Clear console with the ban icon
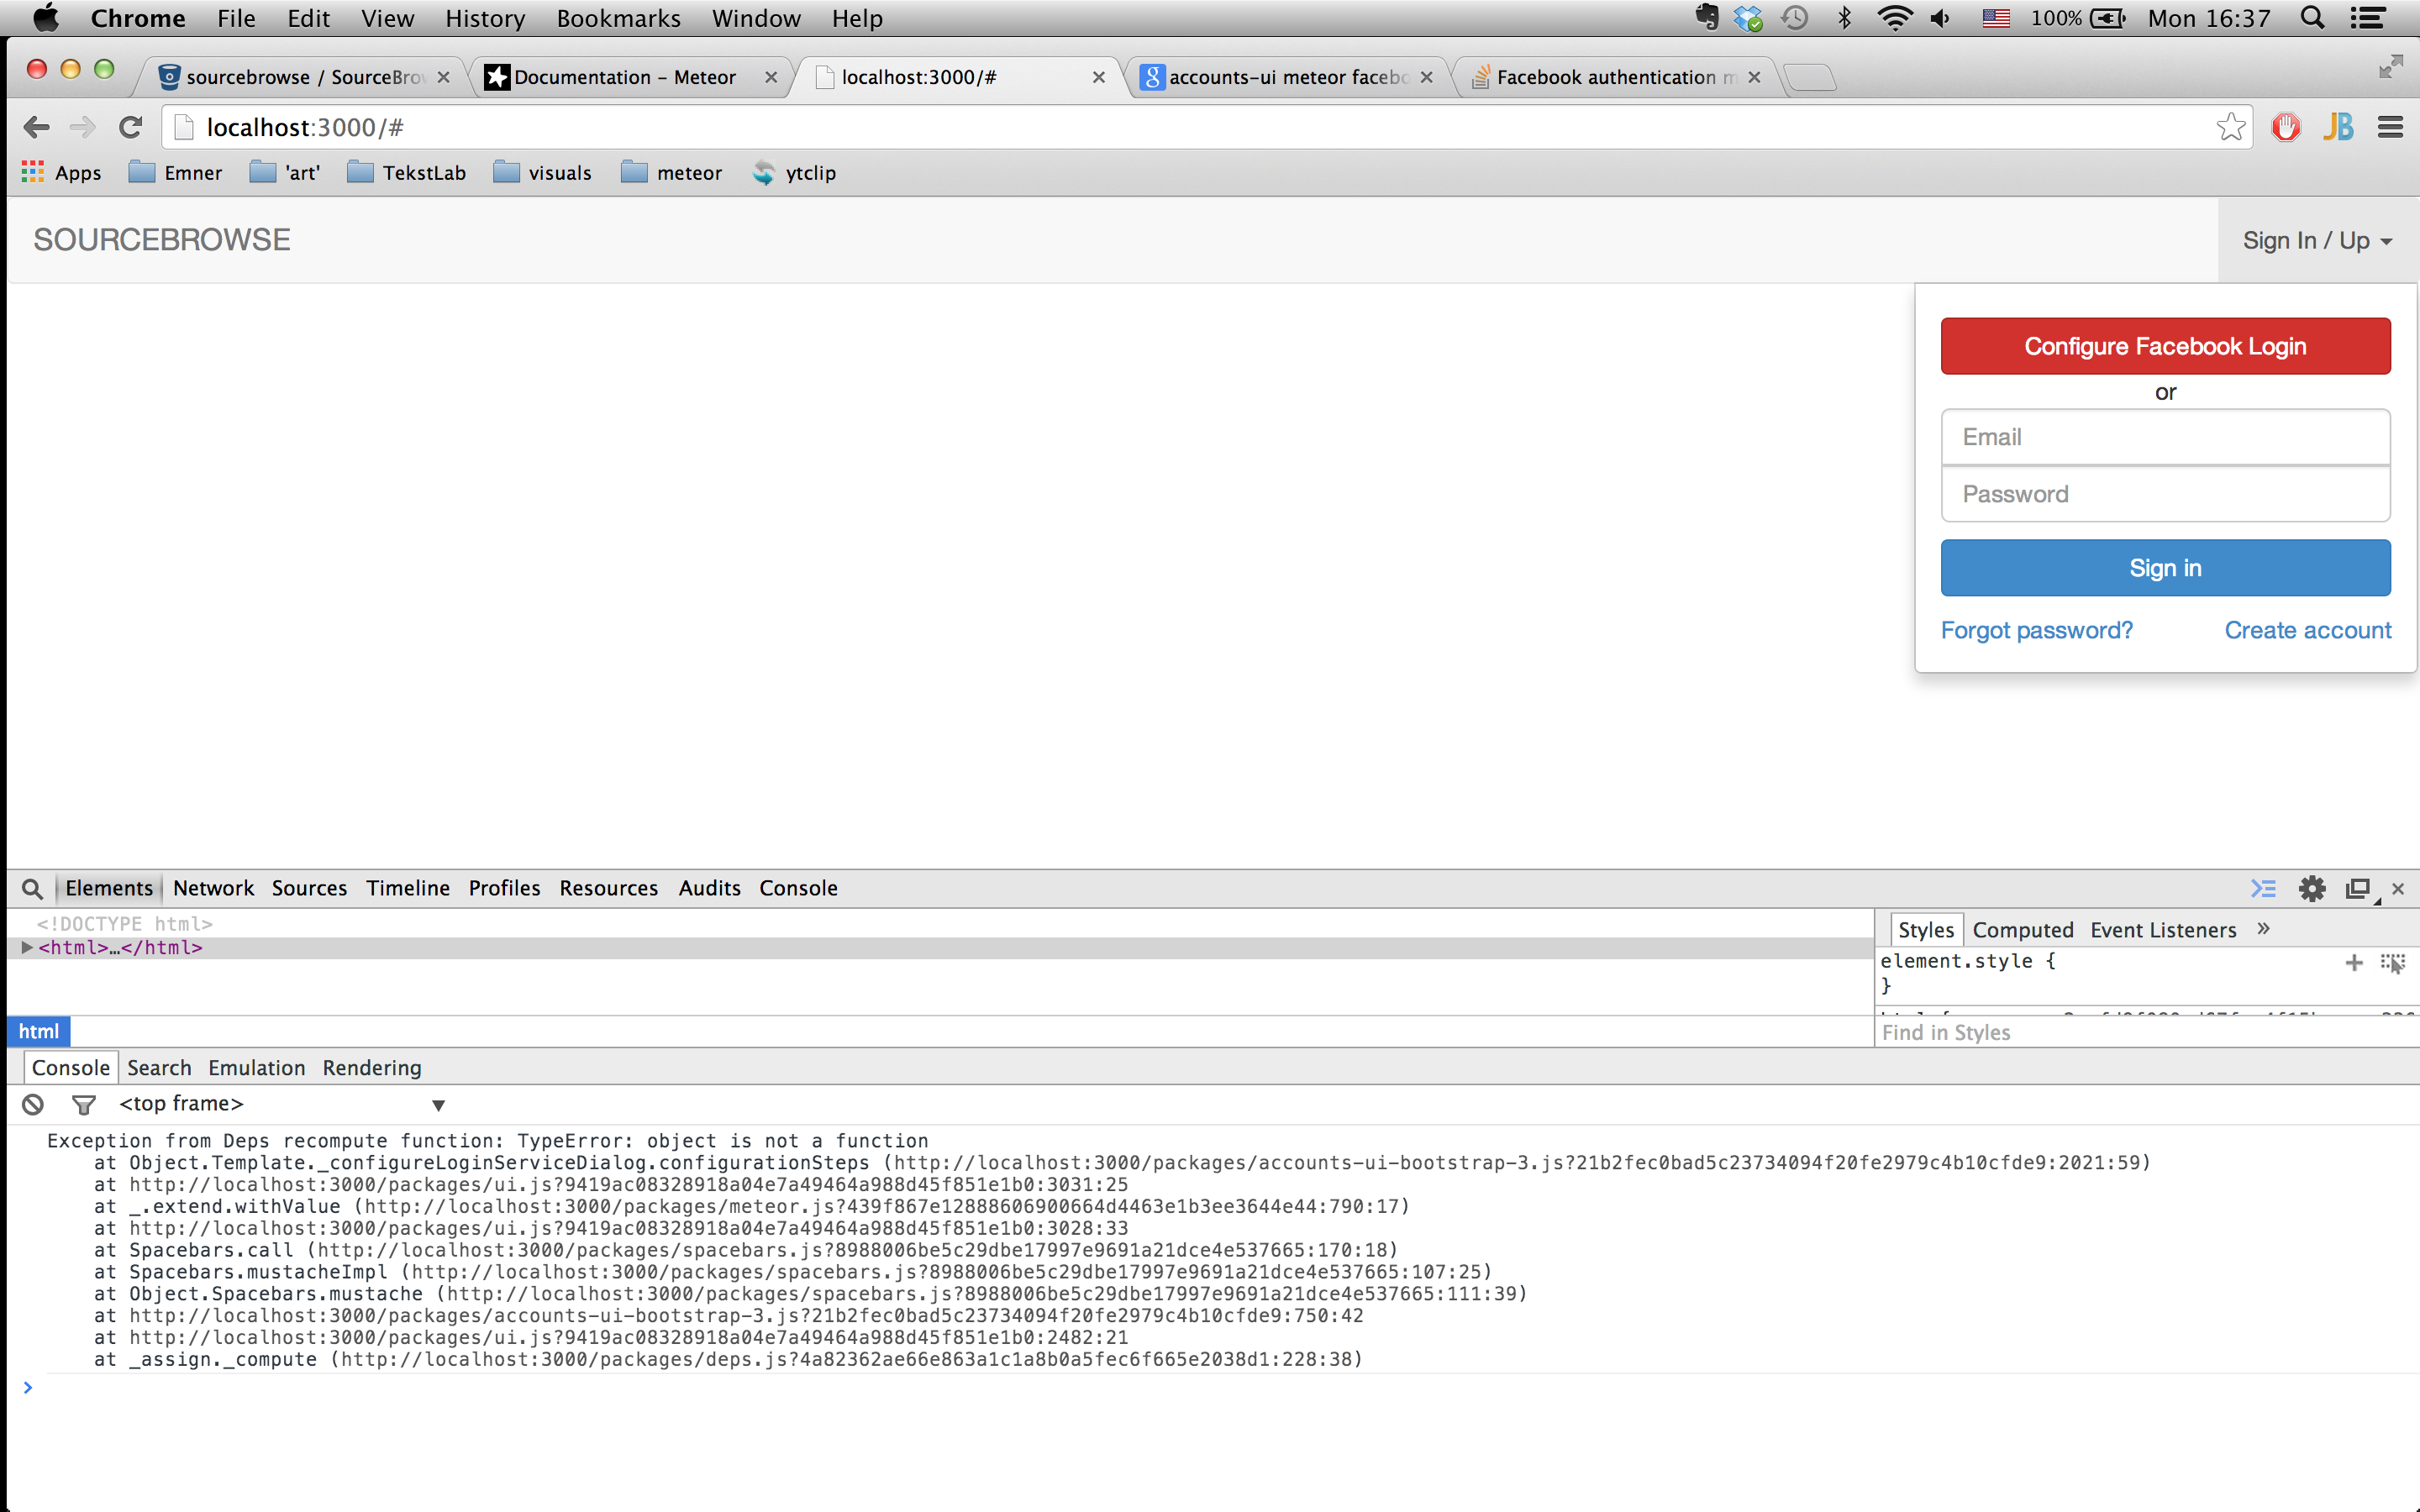 pyautogui.click(x=33, y=1104)
